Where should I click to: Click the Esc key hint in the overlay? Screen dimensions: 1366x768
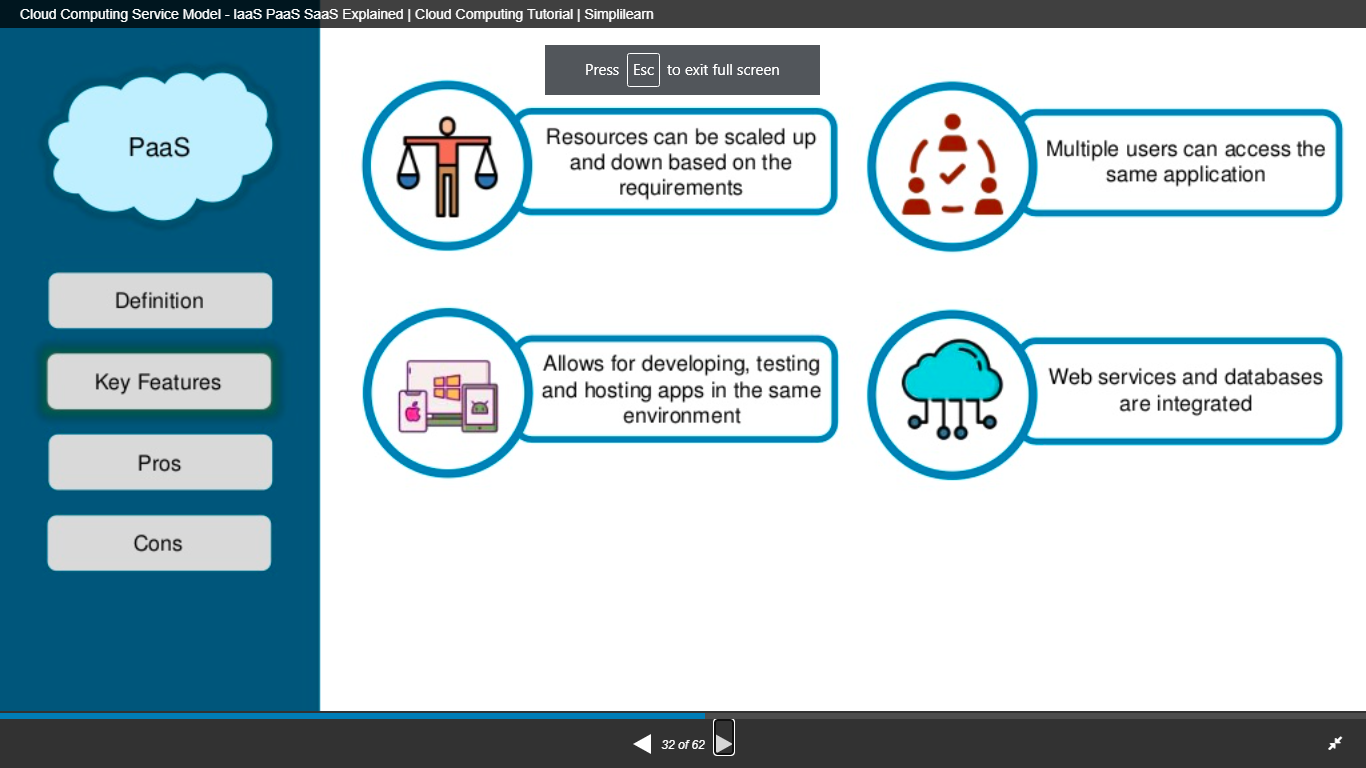[x=643, y=70]
